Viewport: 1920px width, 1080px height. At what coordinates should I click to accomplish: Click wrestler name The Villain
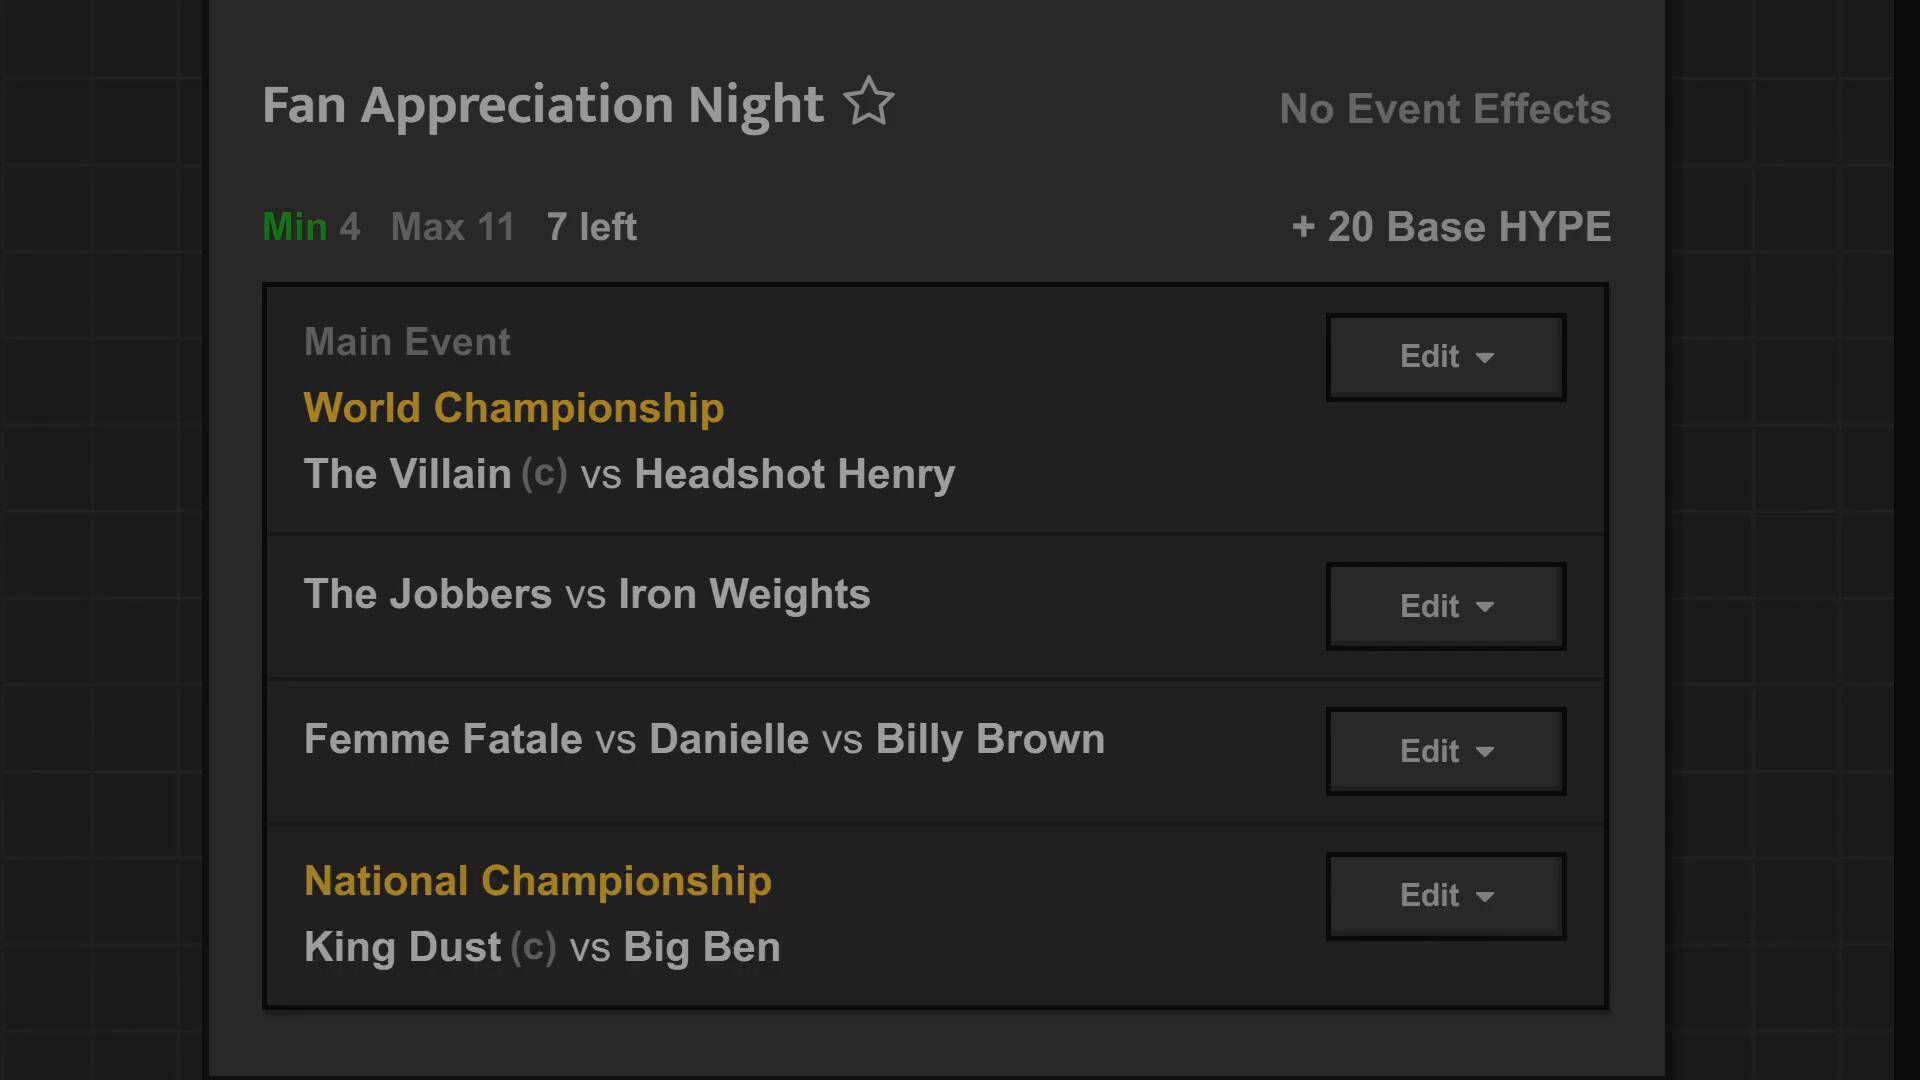(407, 474)
